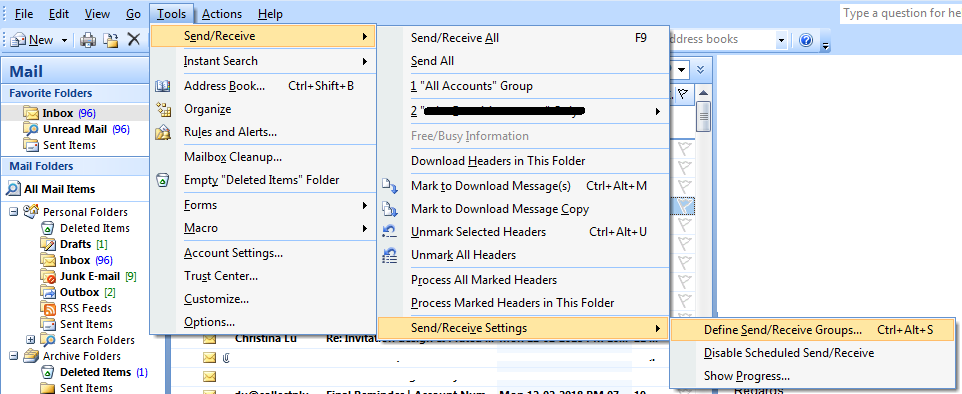Click the Rules and Alerts icon
The width and height of the screenshot is (962, 394).
click(163, 132)
